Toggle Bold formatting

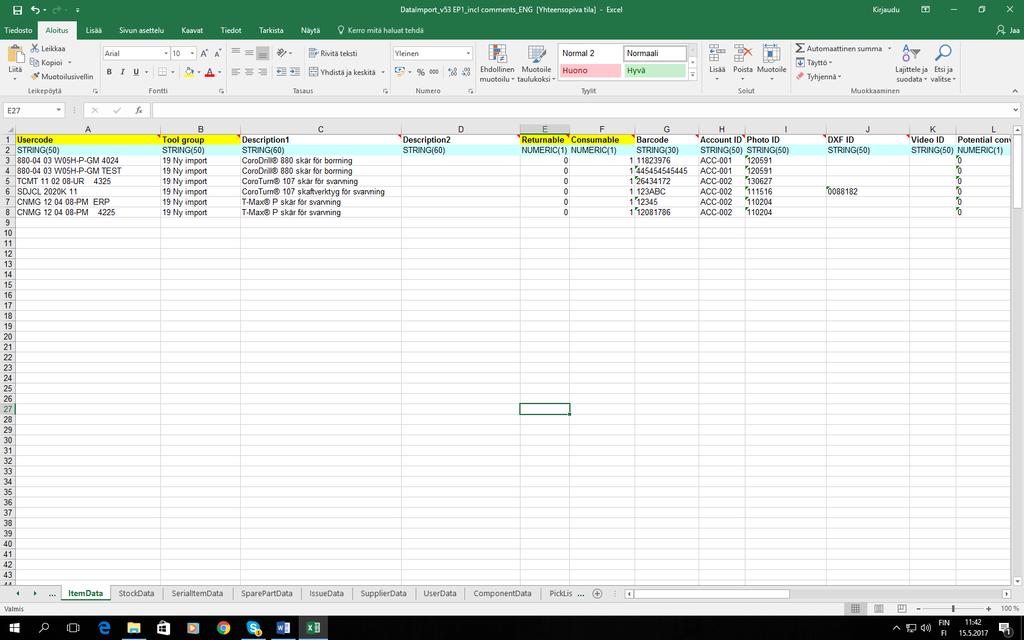pyautogui.click(x=109, y=72)
